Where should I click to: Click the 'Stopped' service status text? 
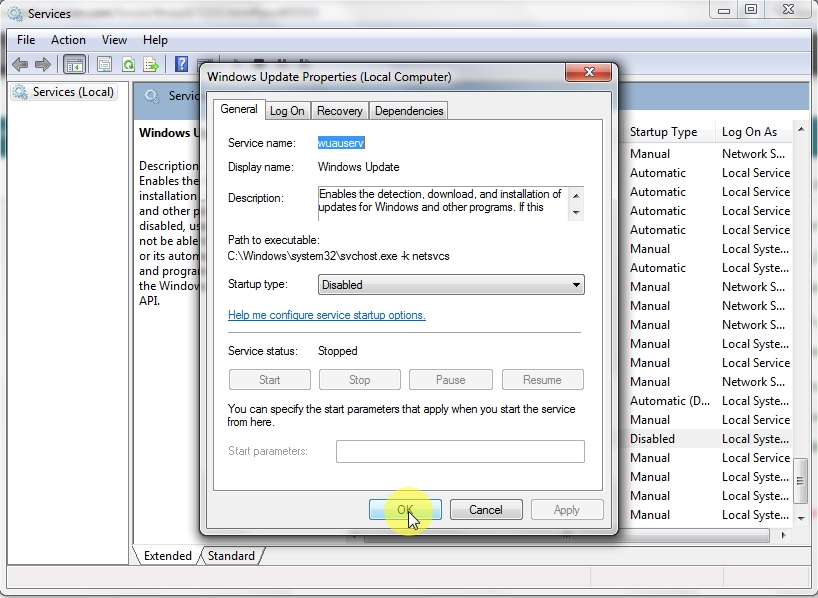click(x=338, y=351)
